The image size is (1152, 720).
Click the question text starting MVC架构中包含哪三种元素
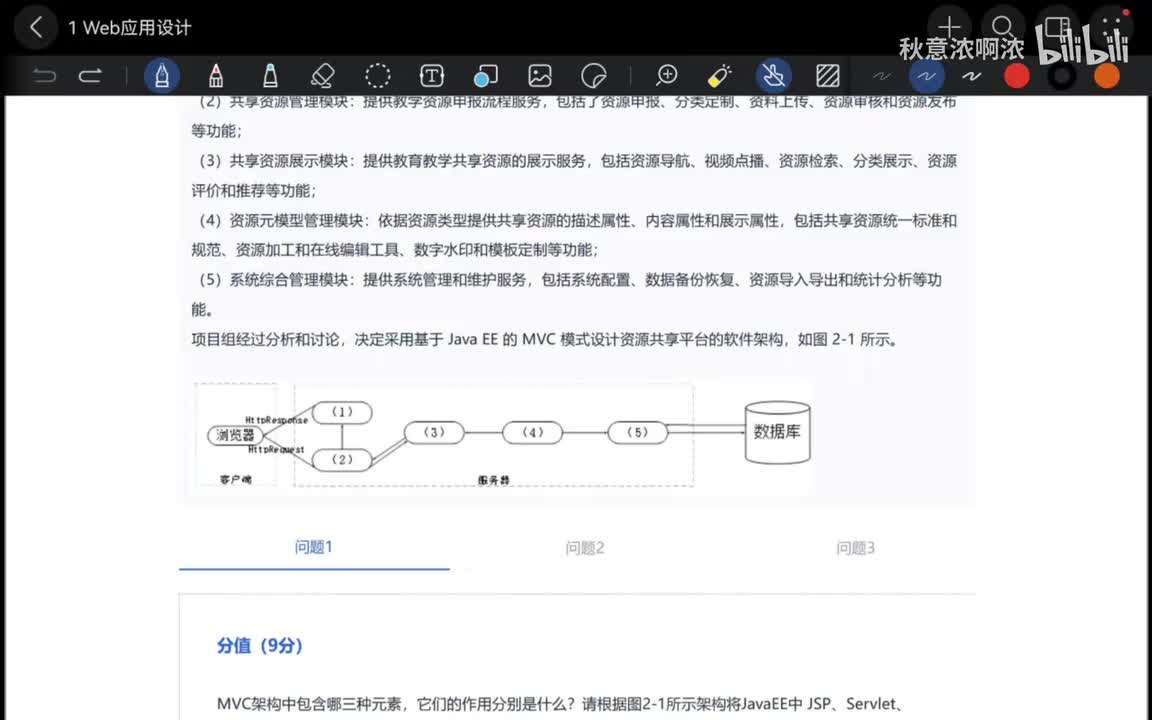tap(561, 704)
